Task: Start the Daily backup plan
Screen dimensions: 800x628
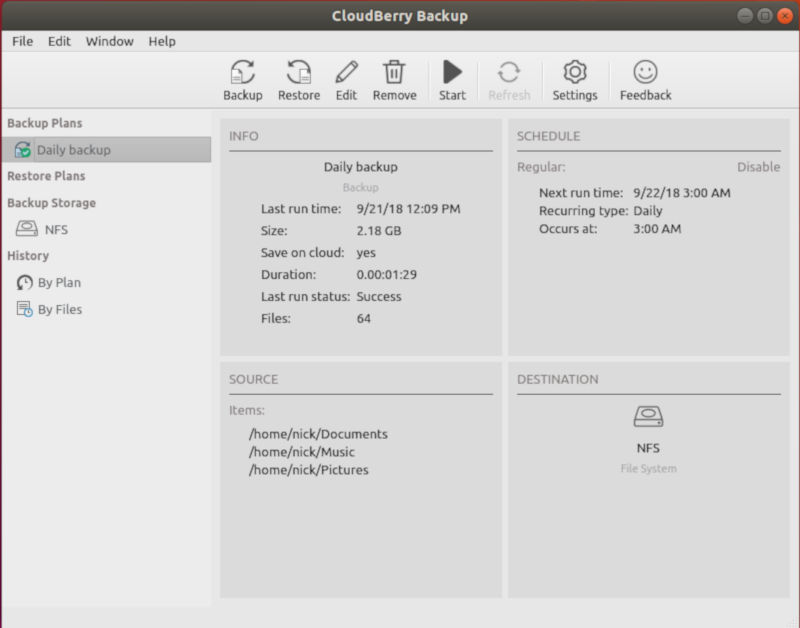Action: [x=452, y=78]
